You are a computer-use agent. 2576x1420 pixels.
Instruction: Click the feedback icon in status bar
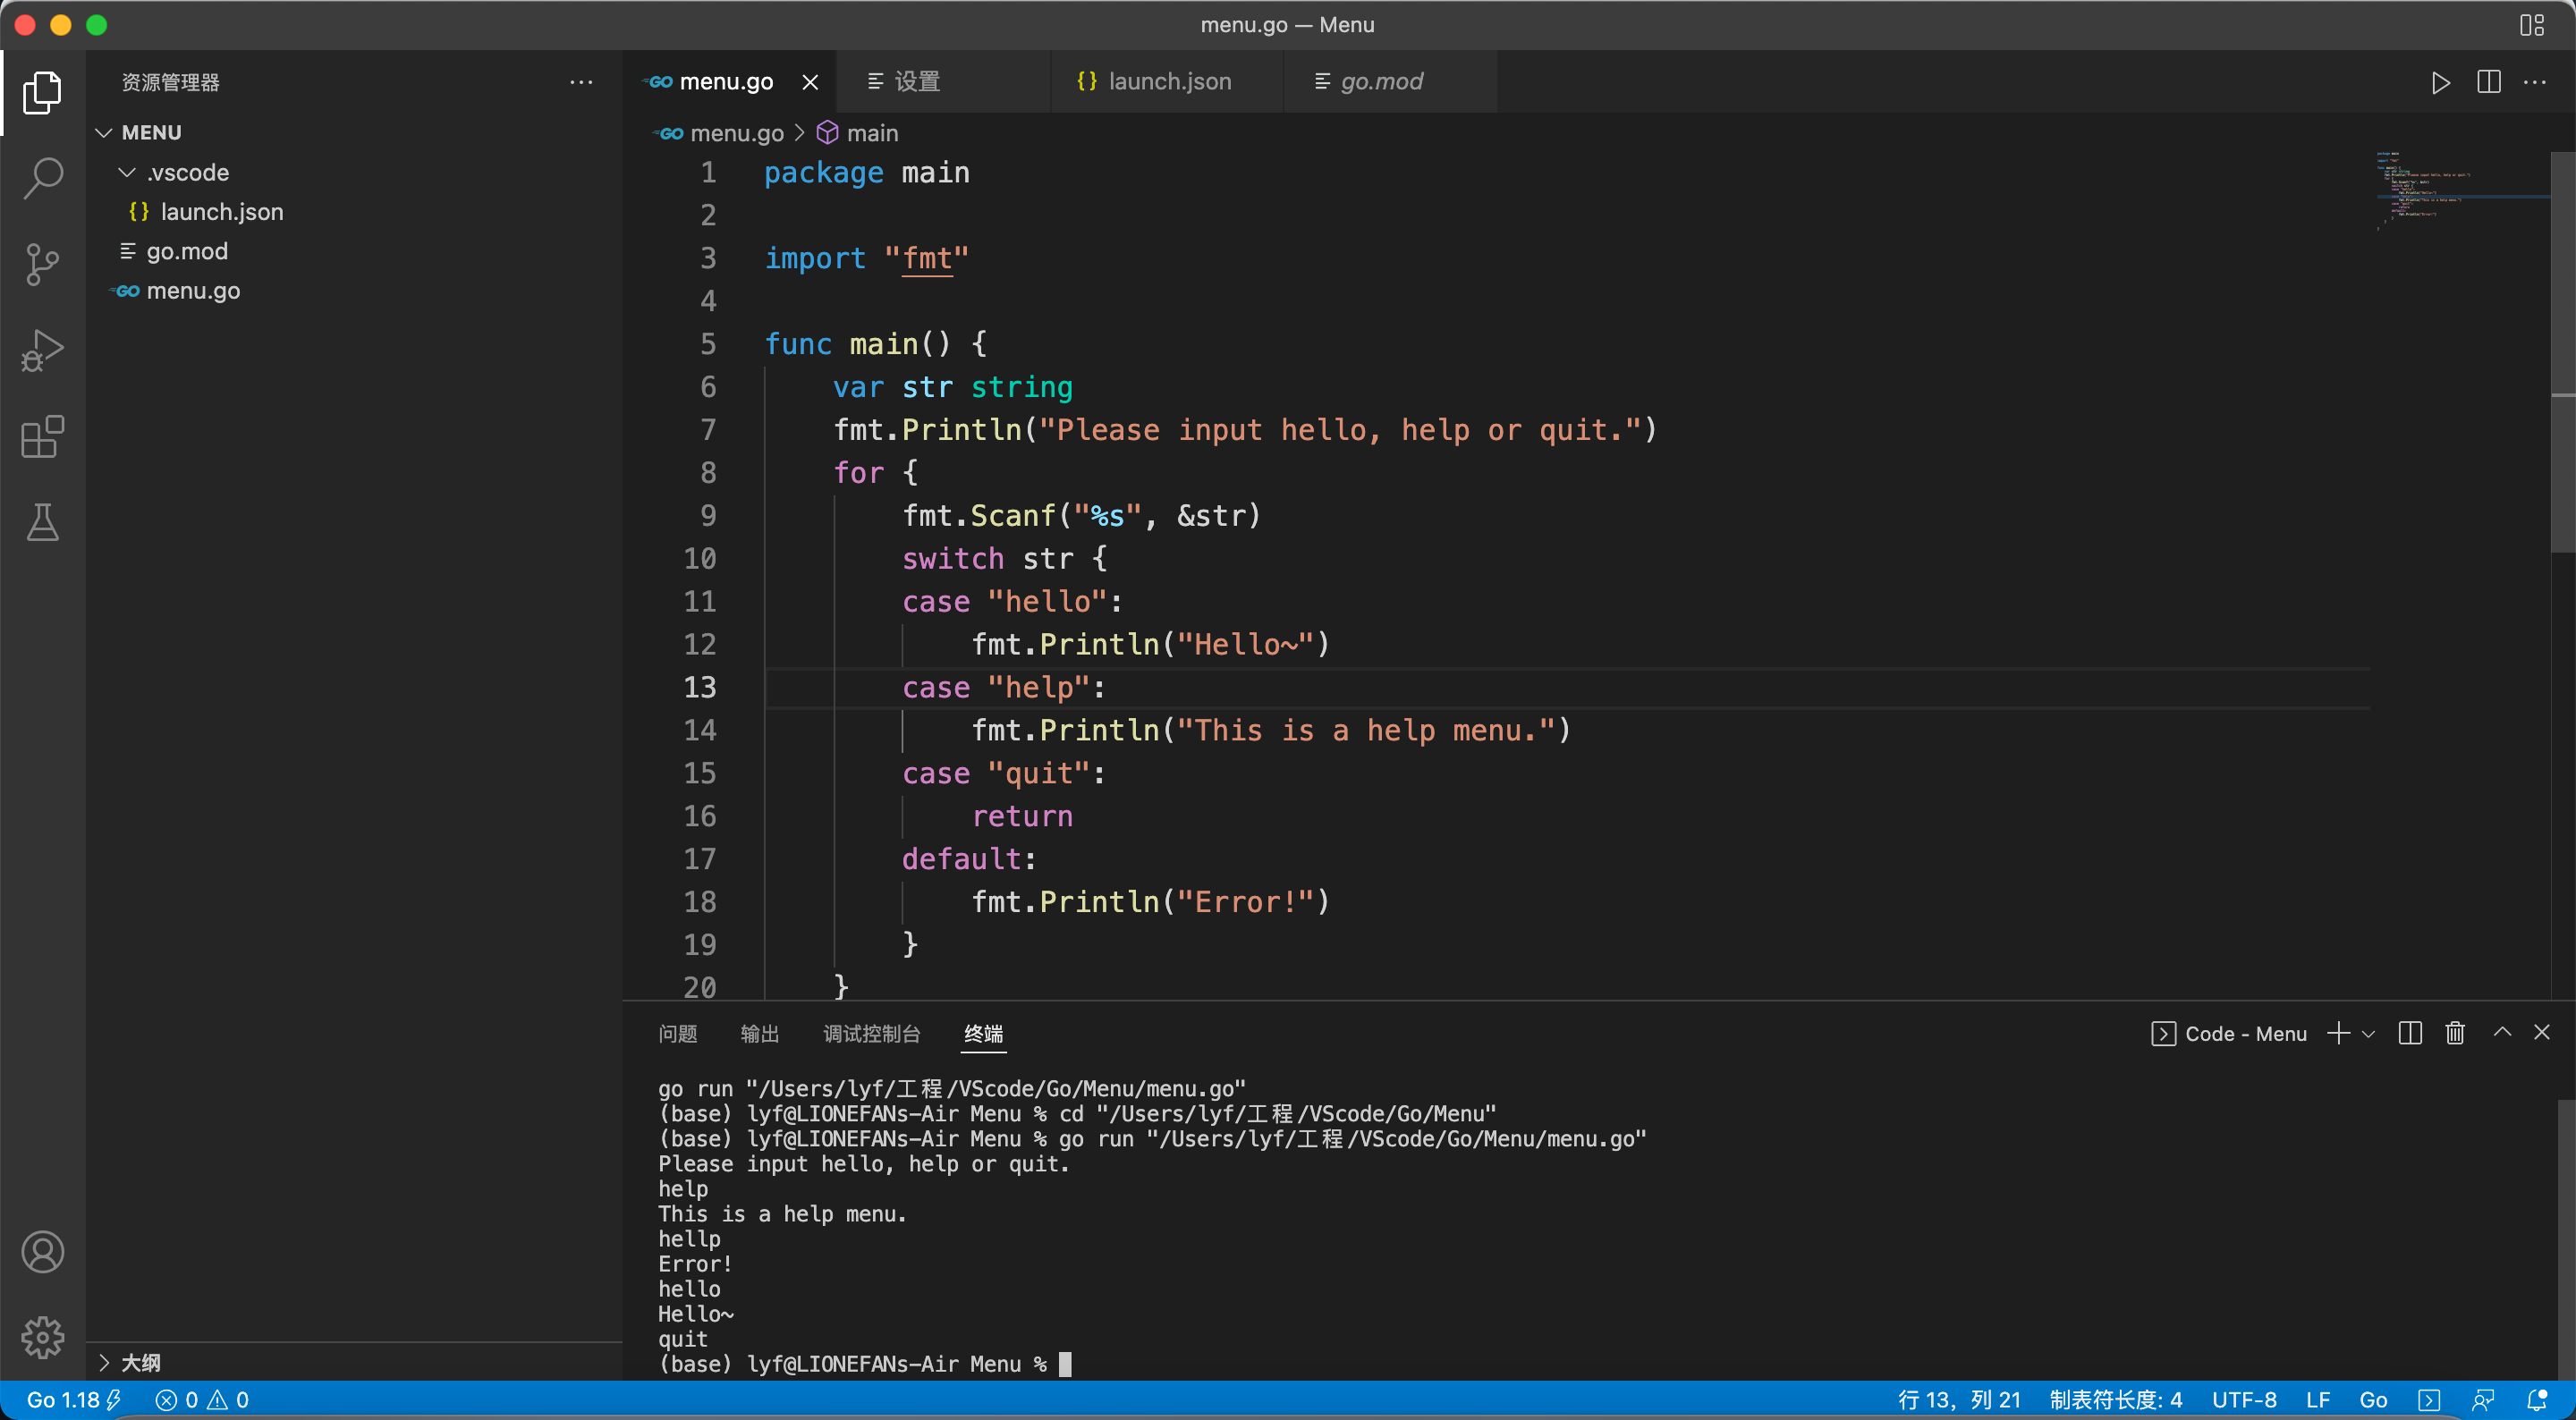pyautogui.click(x=2483, y=1400)
